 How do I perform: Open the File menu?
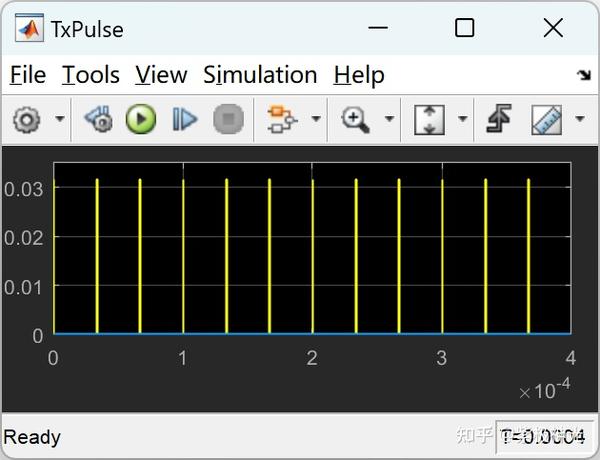[28, 75]
